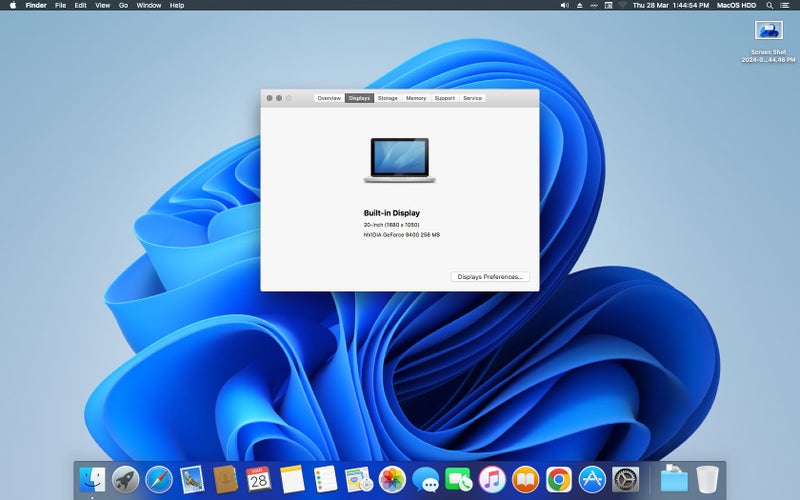Select the Screen Shot desktop file
Screen dimensions: 800x500
(768, 42)
